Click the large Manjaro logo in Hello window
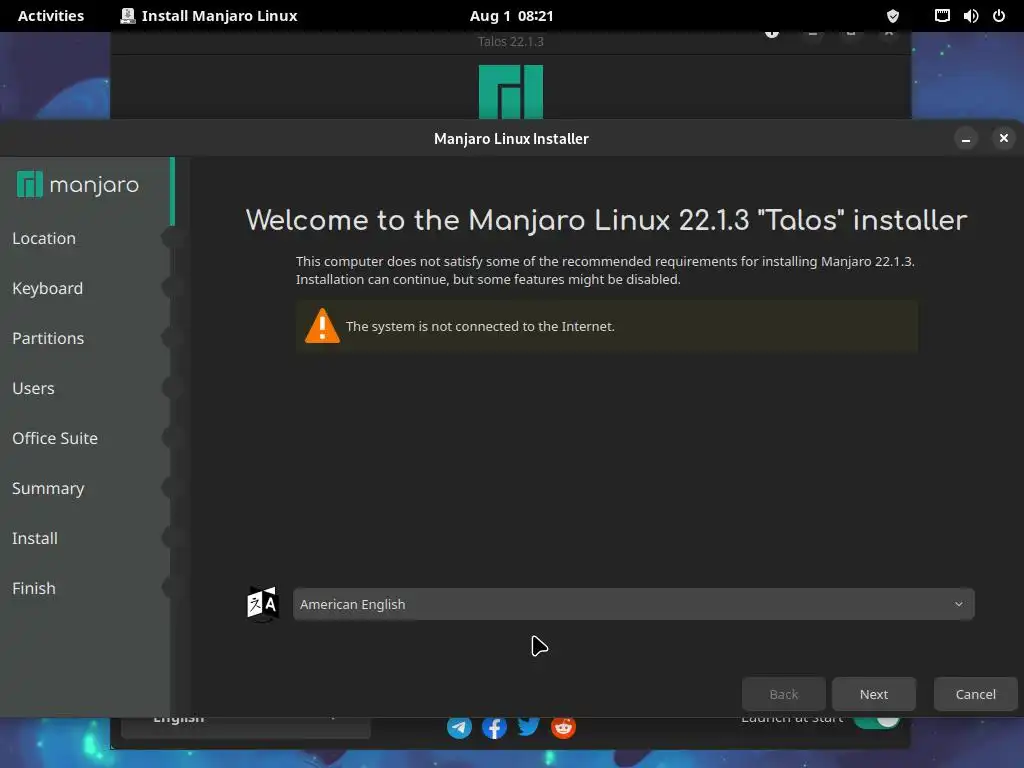 pos(511,91)
